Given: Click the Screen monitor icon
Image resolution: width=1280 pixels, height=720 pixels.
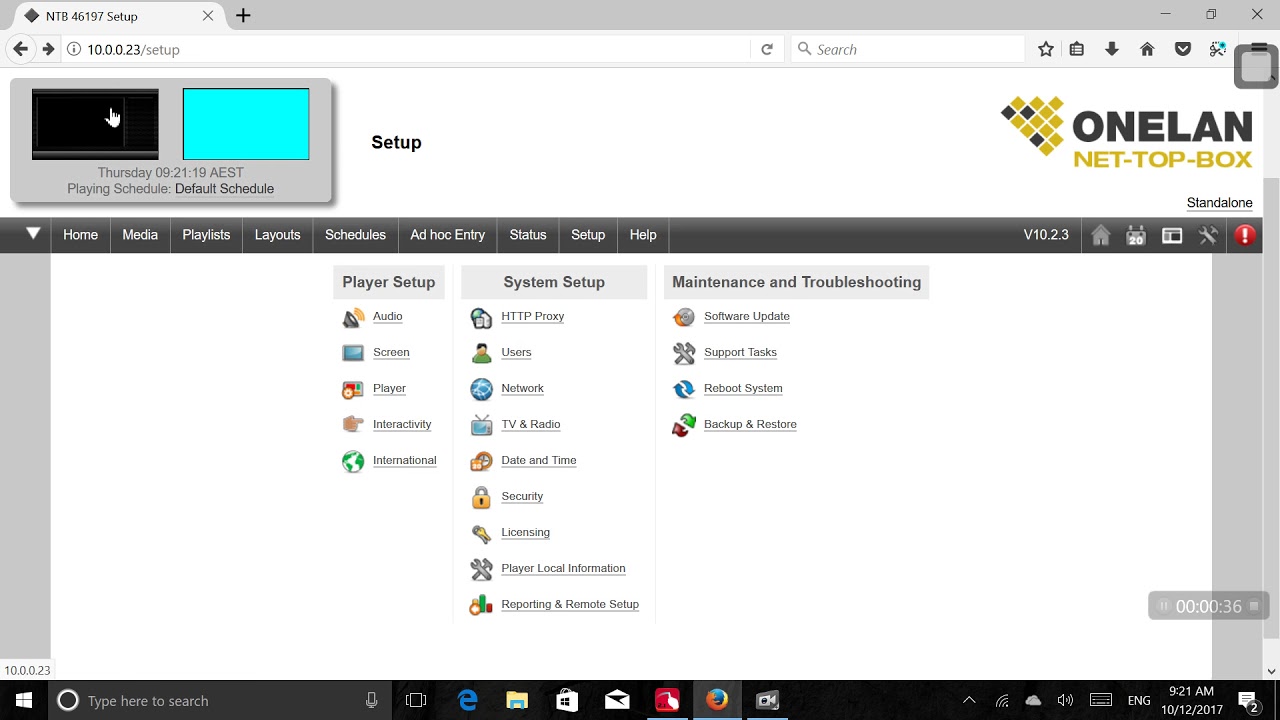Looking at the screenshot, I should tap(353, 353).
